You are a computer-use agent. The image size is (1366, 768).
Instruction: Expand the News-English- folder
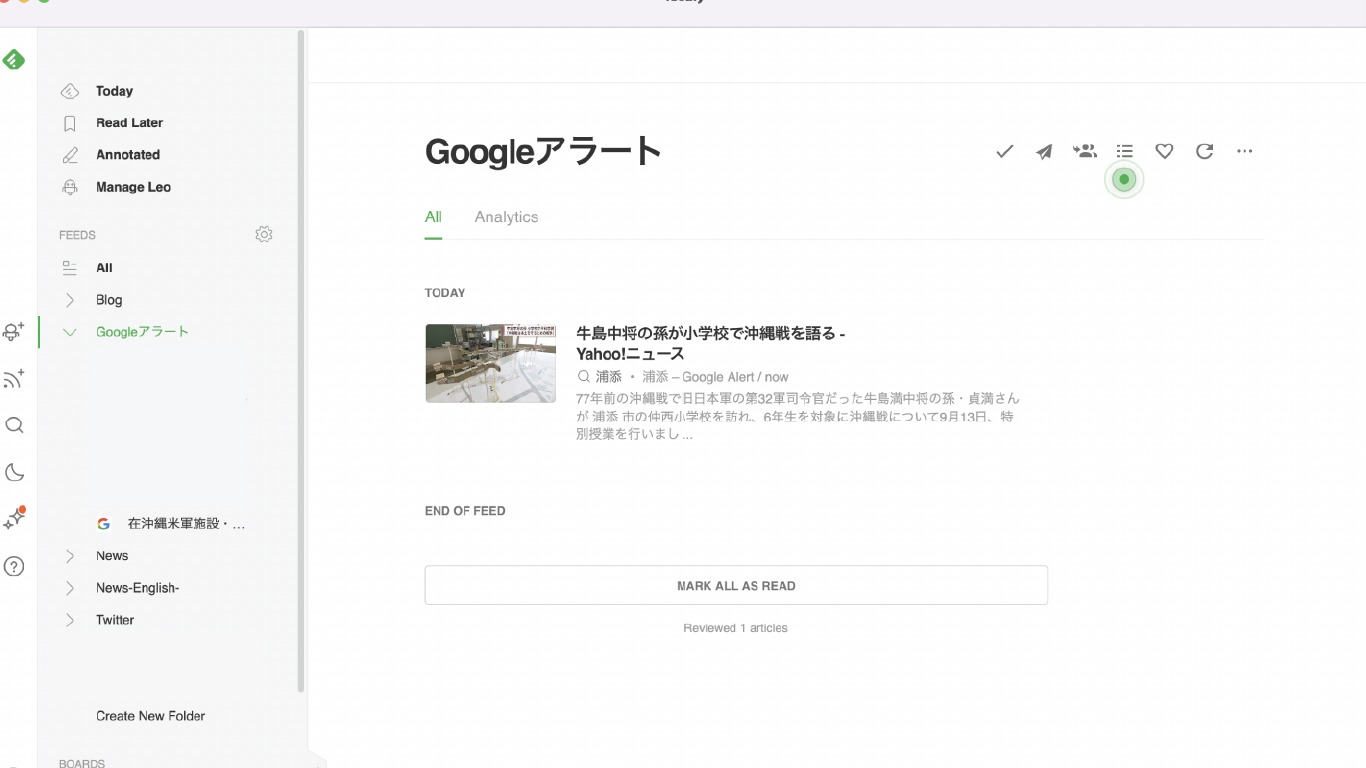(70, 588)
